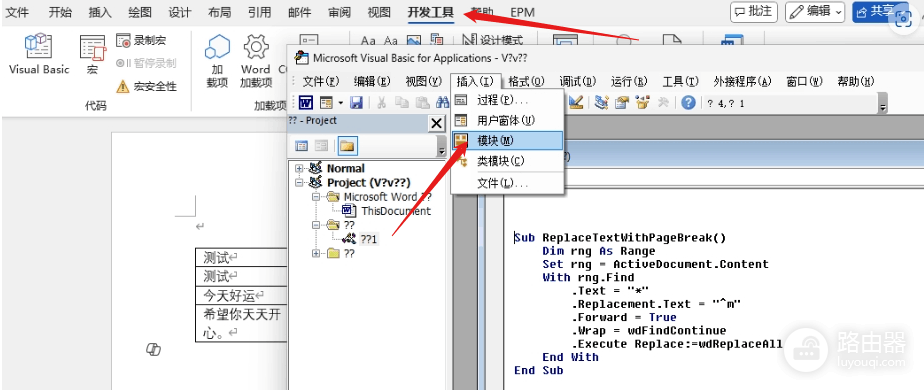Choose 文件(L)... from the Insert menu
This screenshot has height=390, width=924.
507,184
